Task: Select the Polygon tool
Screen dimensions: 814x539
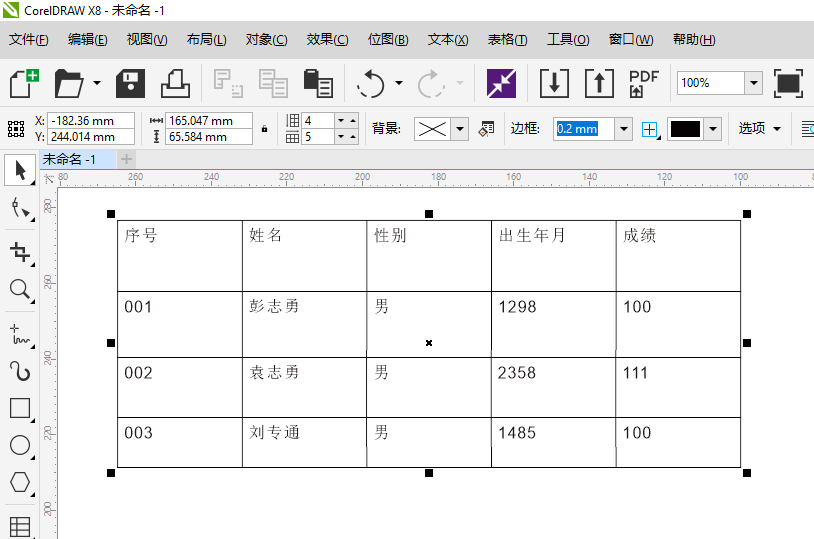Action: [20, 482]
